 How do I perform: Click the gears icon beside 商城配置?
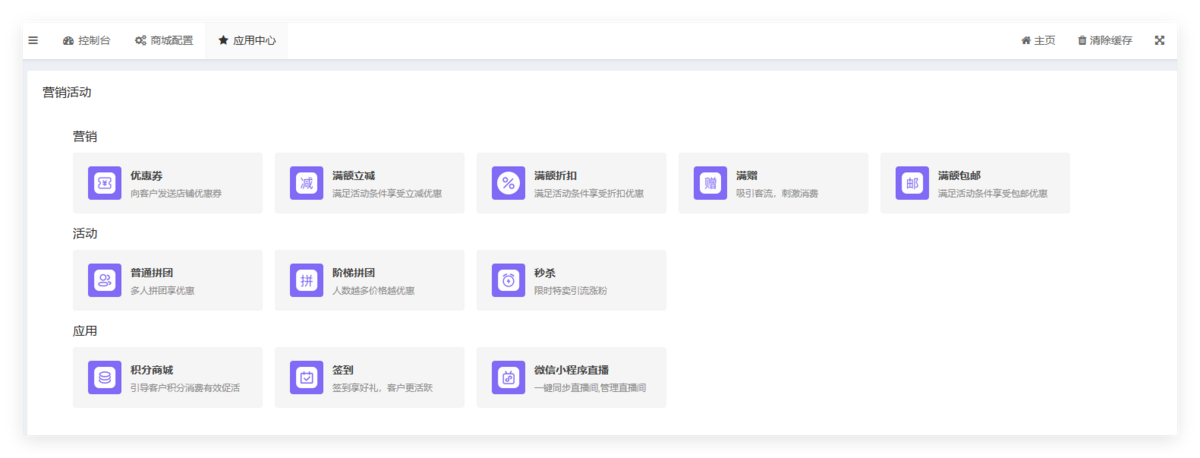coord(141,41)
